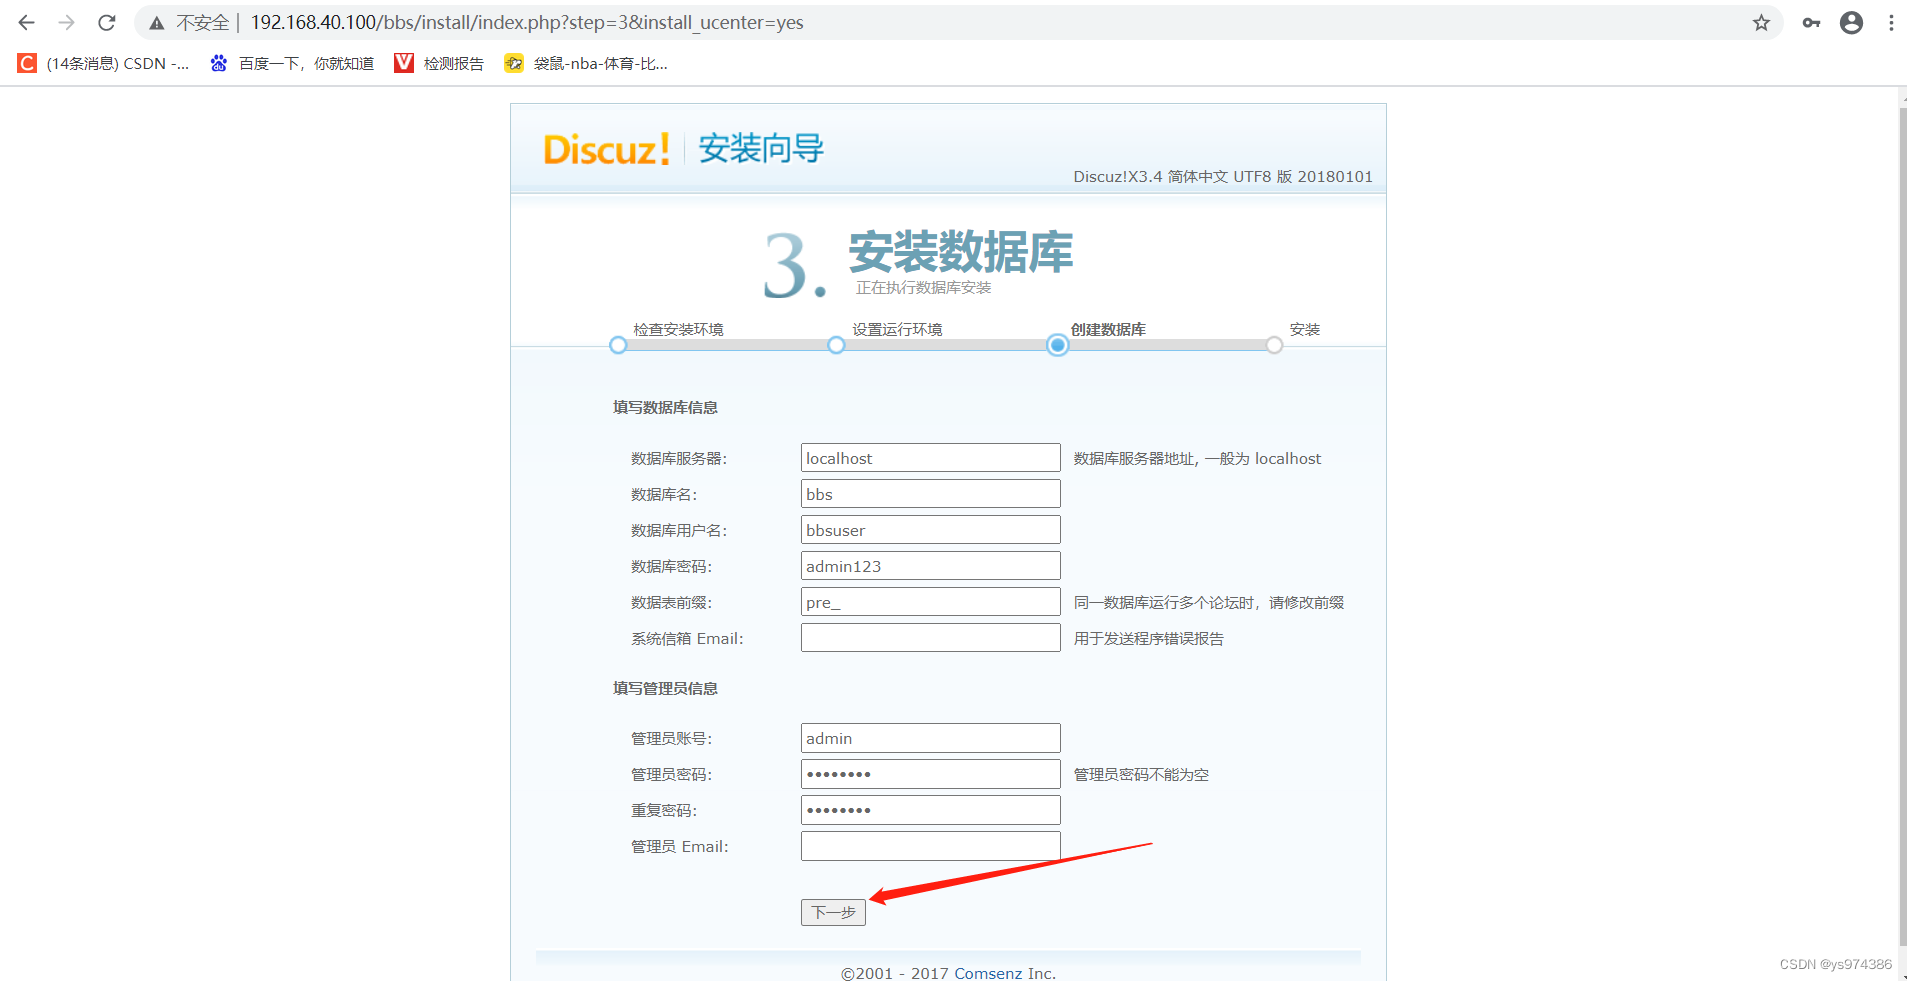
Task: Bookmark this page with the star icon
Action: [x=1761, y=23]
